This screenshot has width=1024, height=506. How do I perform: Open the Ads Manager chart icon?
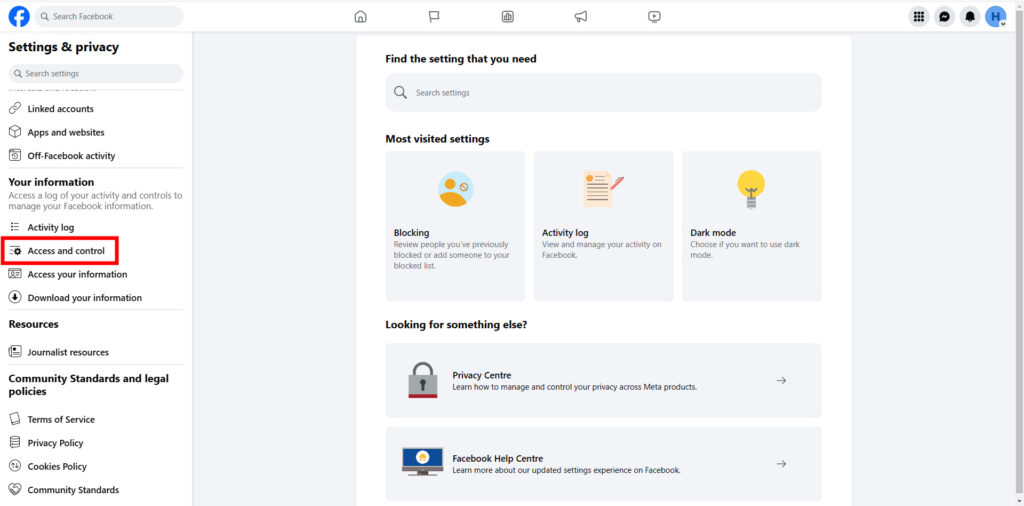[x=507, y=17]
